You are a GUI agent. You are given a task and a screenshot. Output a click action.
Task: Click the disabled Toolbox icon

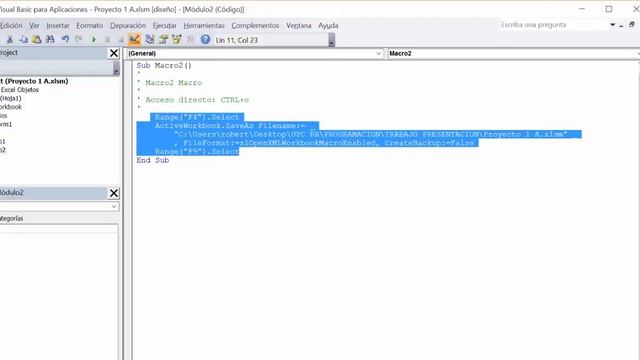tap(191, 40)
